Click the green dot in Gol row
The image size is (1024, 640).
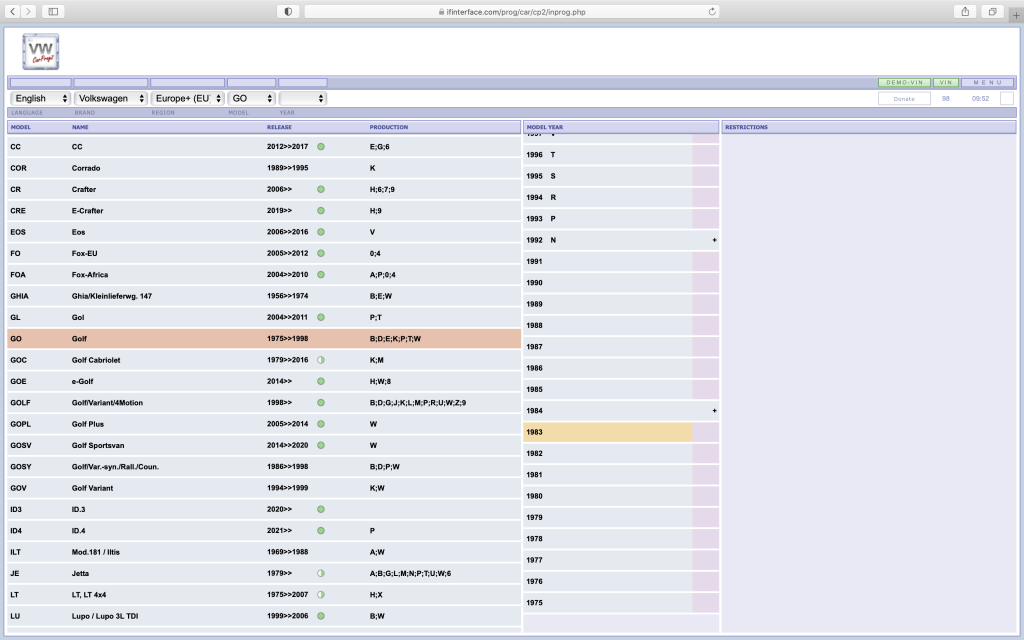click(x=321, y=317)
